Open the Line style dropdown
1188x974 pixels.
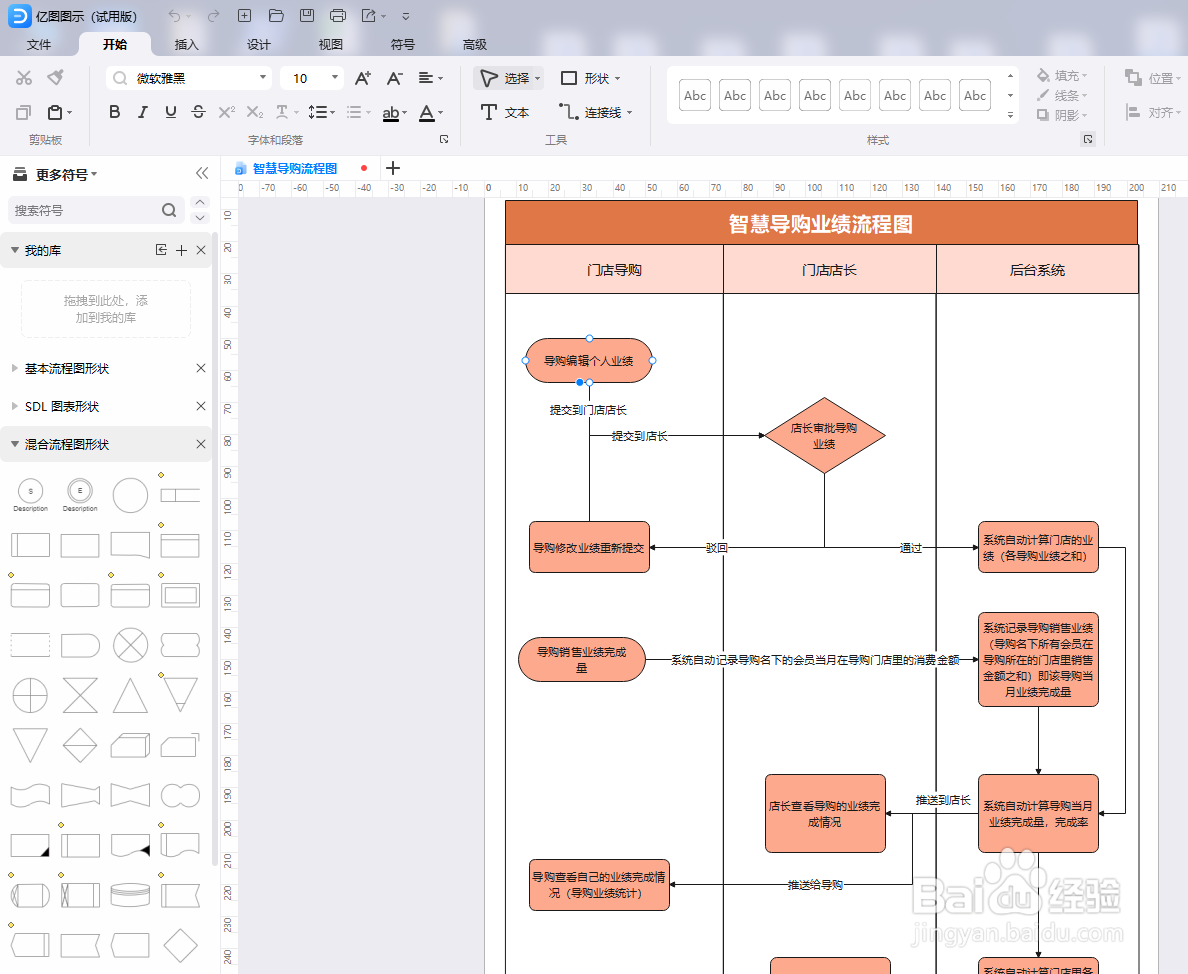point(1062,95)
